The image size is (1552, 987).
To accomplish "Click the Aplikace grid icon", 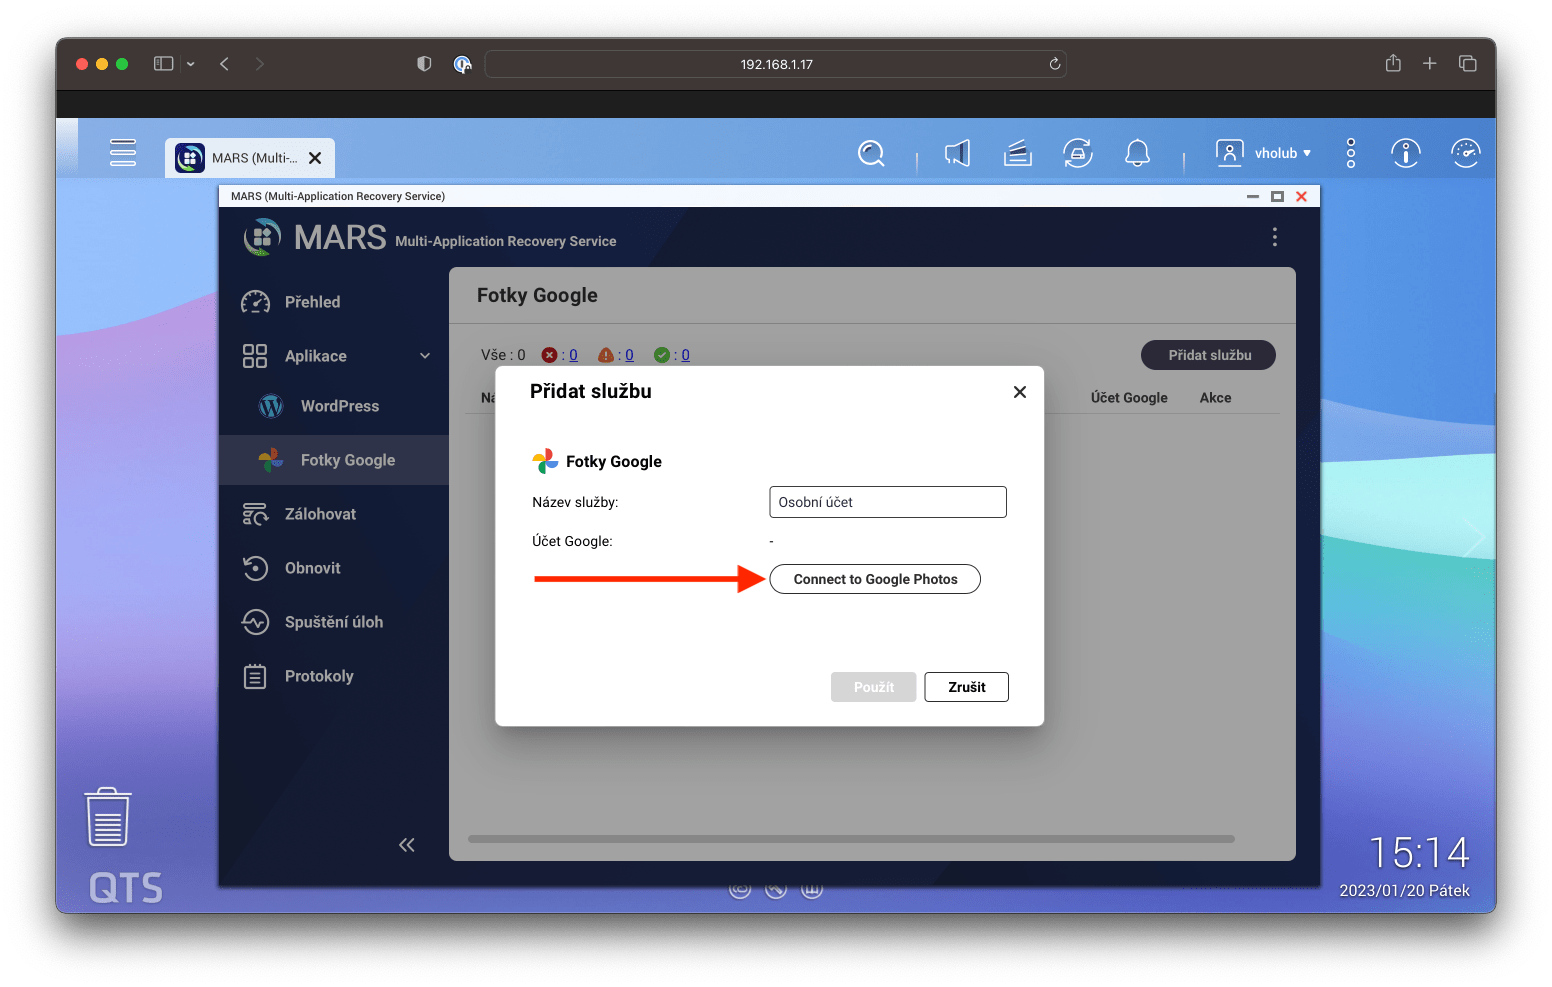I will [x=255, y=356].
